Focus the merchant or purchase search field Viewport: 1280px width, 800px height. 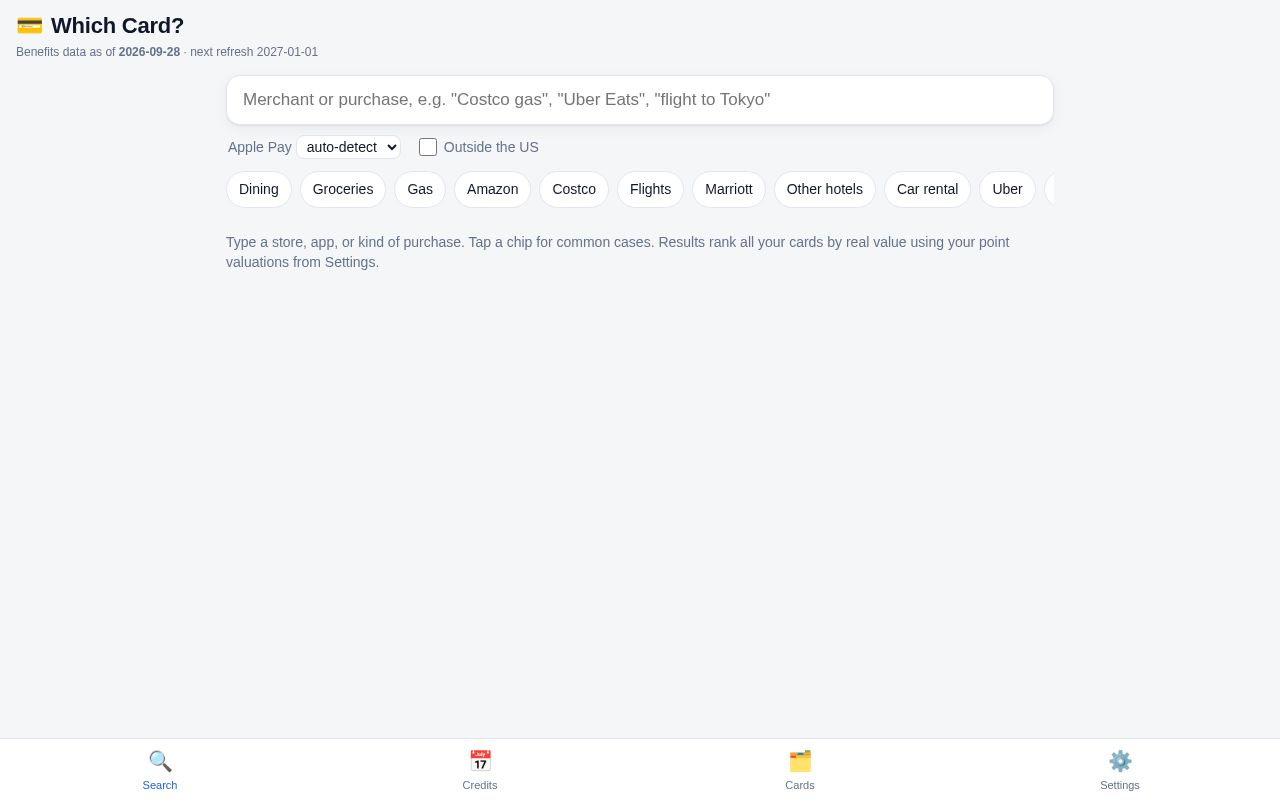[x=640, y=100]
